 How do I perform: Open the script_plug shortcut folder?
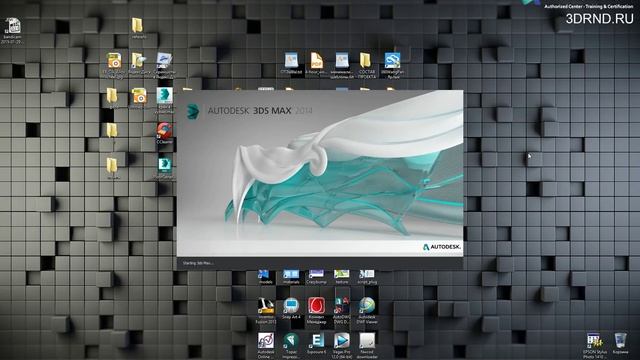pyautogui.click(x=367, y=277)
